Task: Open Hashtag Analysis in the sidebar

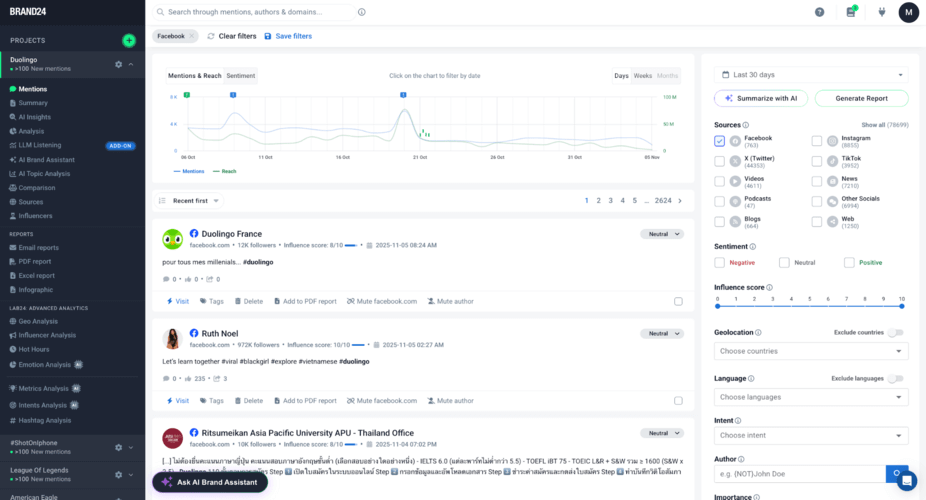Action: [44, 420]
